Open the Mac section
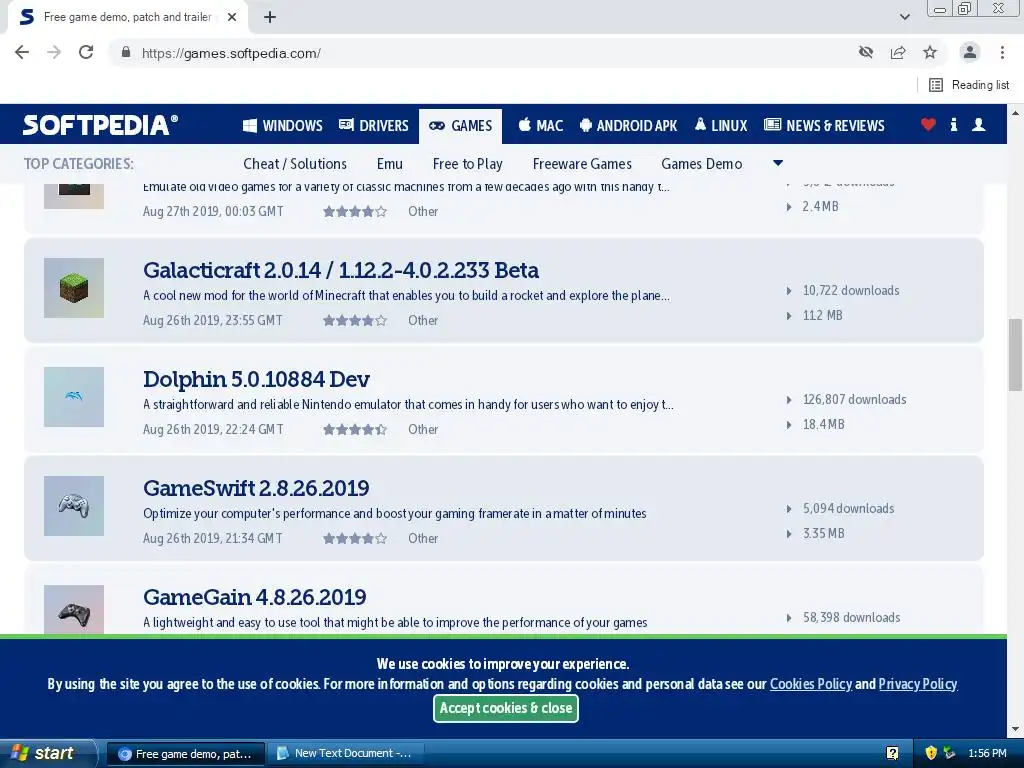This screenshot has height=768, width=1024. 541,125
